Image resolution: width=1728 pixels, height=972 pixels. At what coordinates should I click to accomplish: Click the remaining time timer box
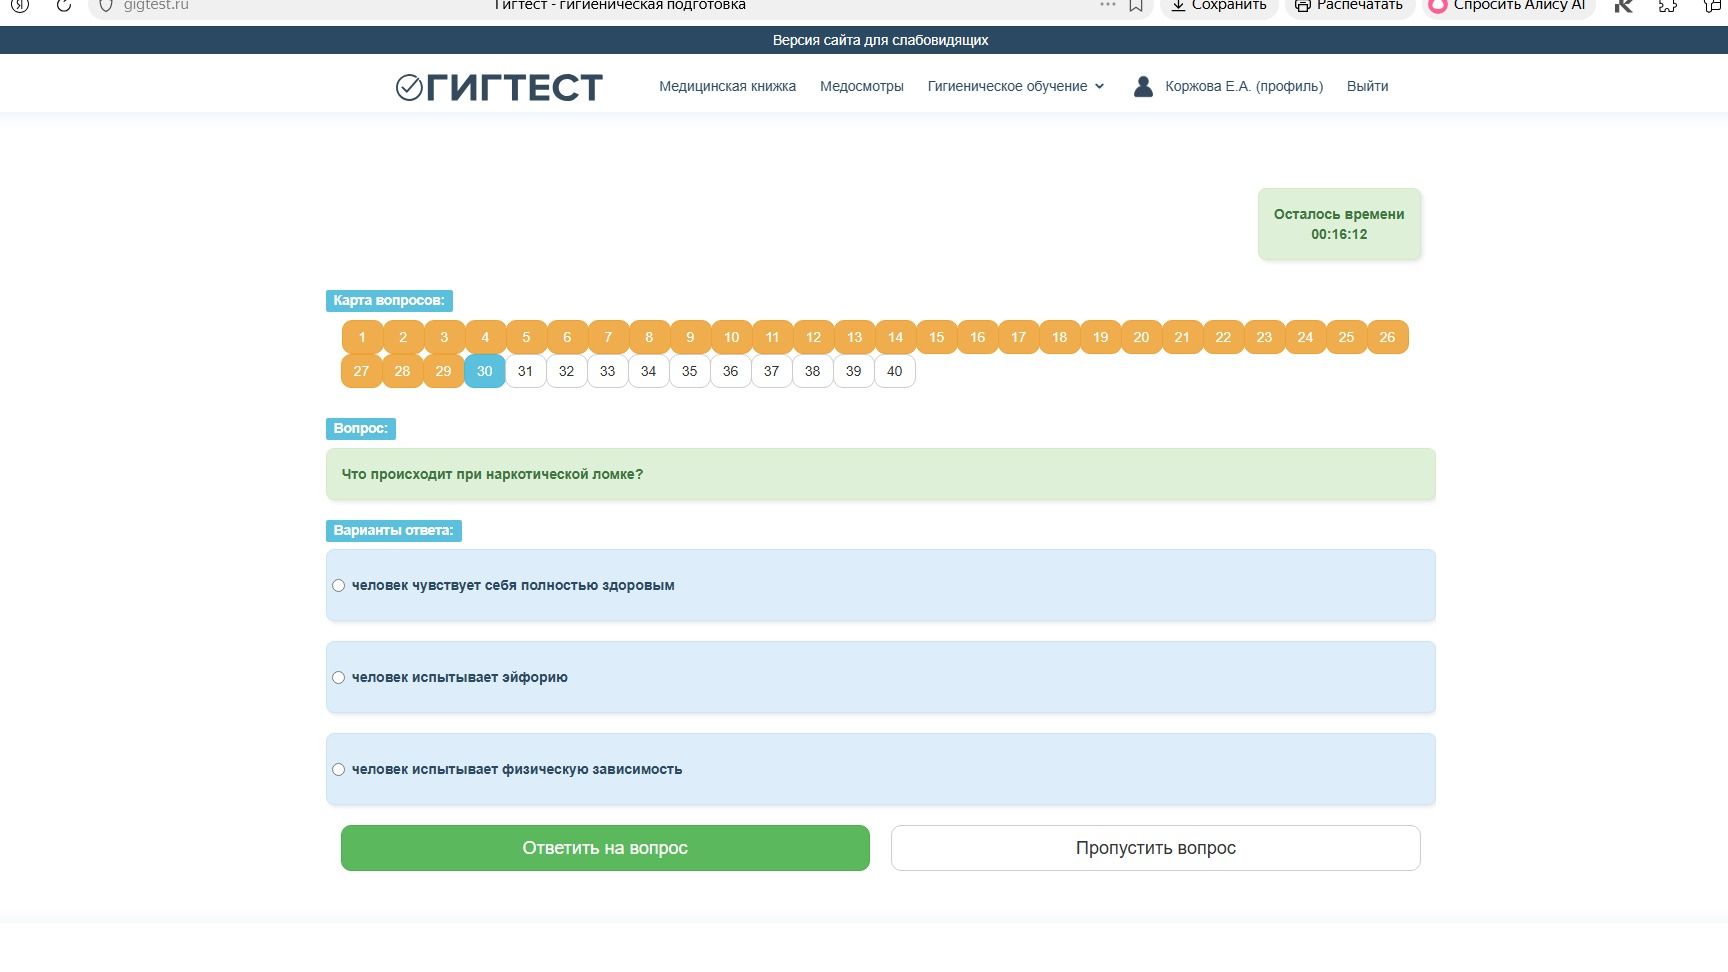(x=1339, y=224)
